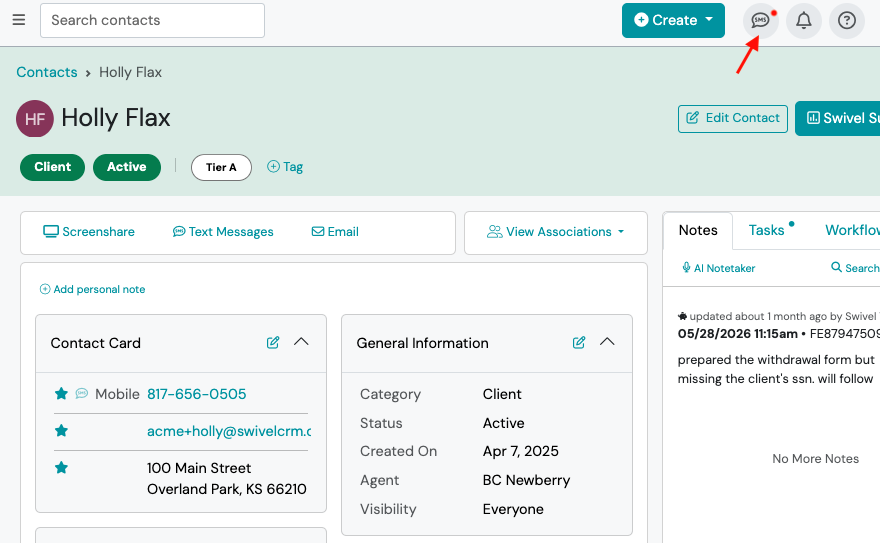This screenshot has height=543, width=880.
Task: Click the Client status badge
Action: (x=52, y=167)
